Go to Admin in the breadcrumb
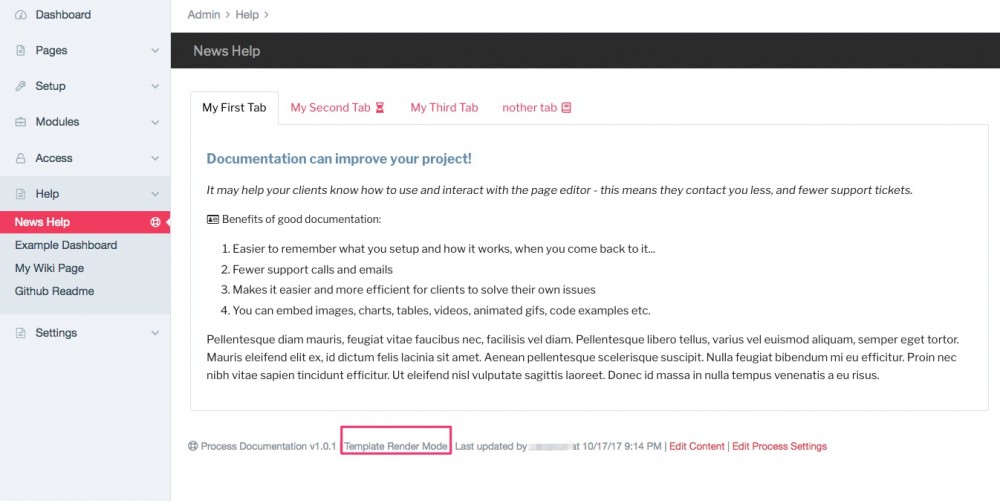The image size is (1000, 501). point(204,15)
